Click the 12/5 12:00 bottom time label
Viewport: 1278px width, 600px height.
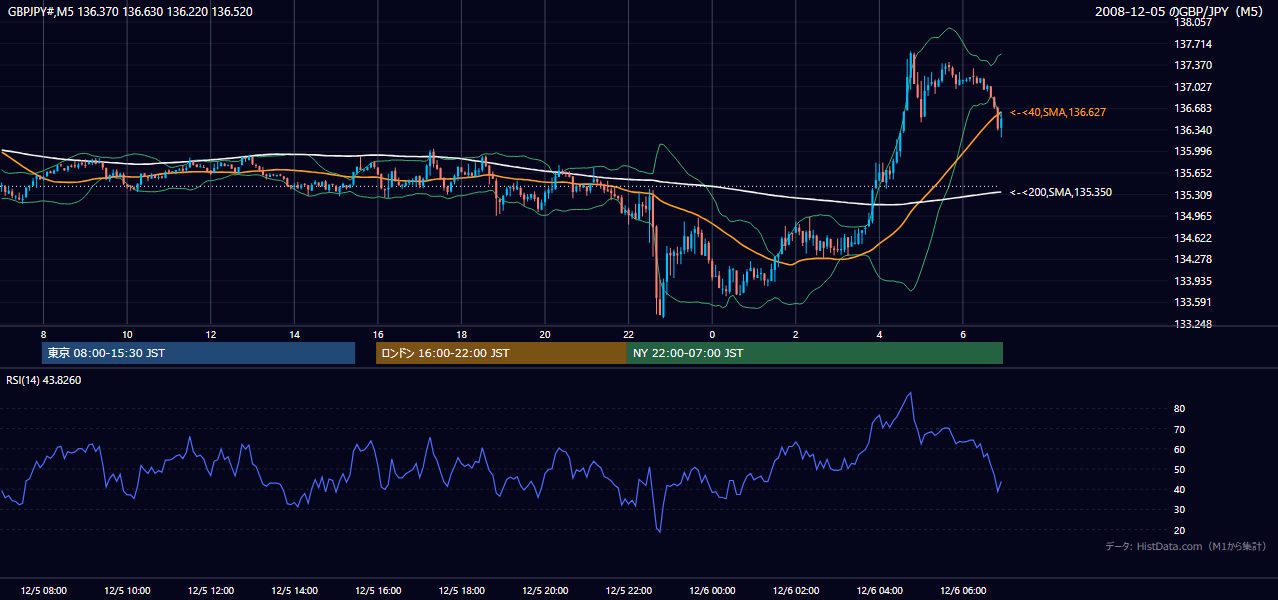point(211,591)
